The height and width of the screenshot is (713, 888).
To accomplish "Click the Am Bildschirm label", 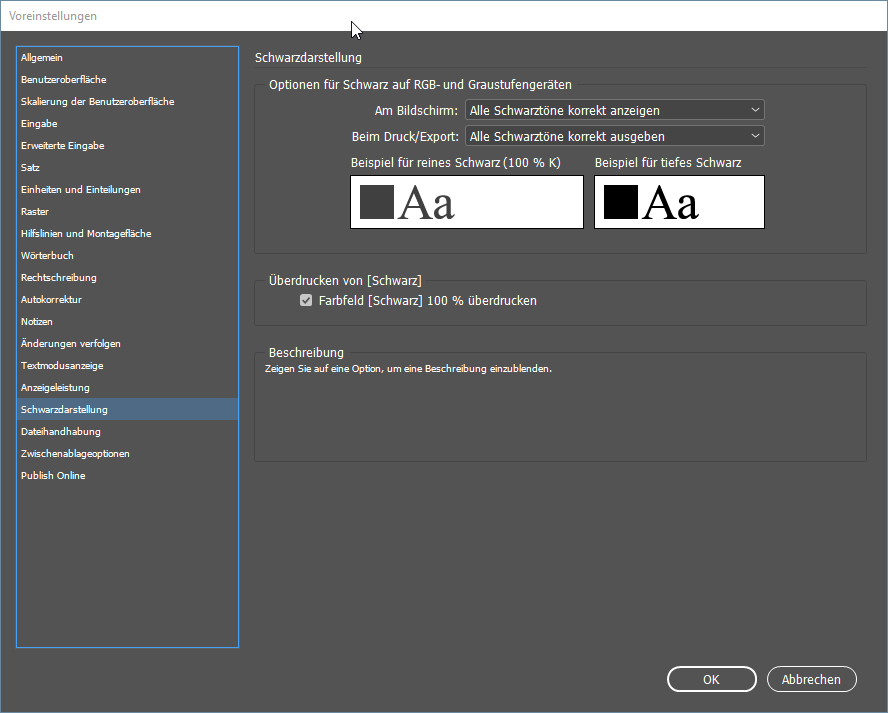I will [x=416, y=110].
